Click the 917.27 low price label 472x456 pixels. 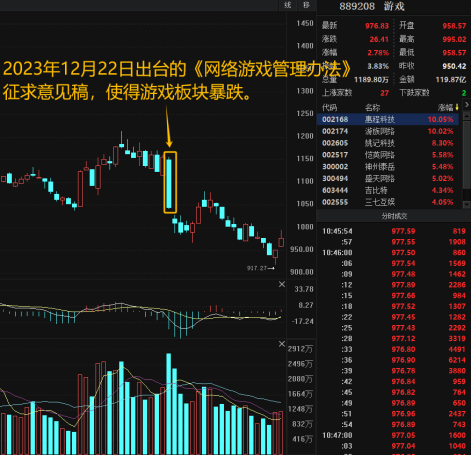(x=257, y=268)
